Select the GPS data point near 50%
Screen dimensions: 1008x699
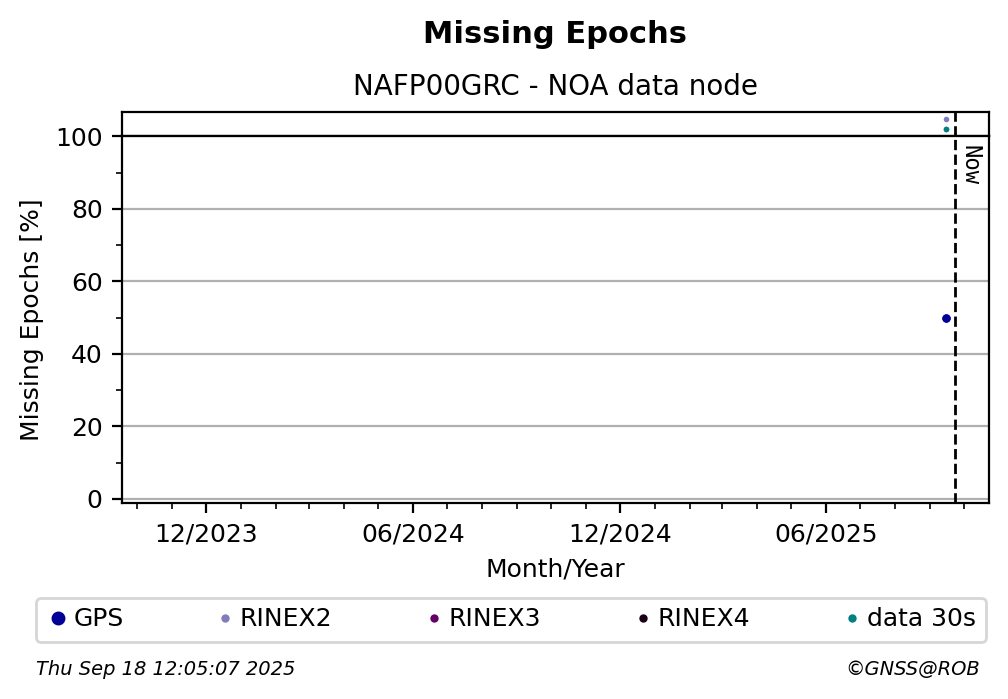(946, 318)
